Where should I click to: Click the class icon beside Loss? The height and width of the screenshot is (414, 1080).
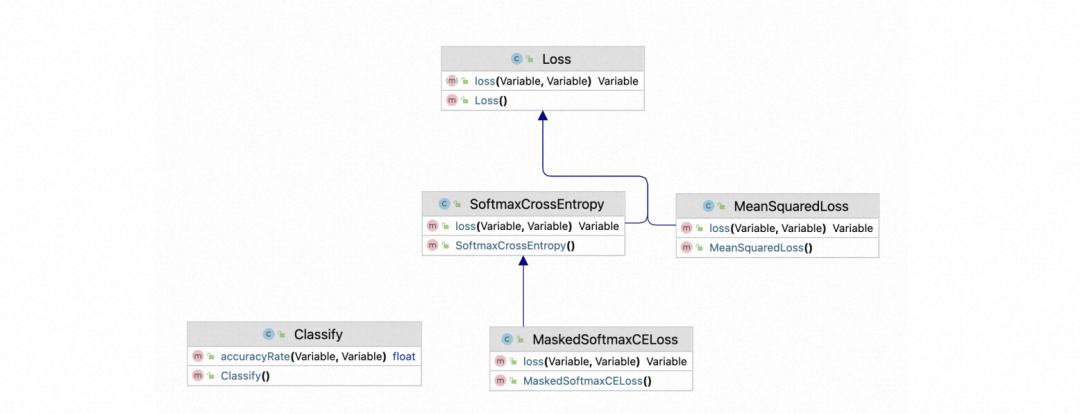coord(516,59)
